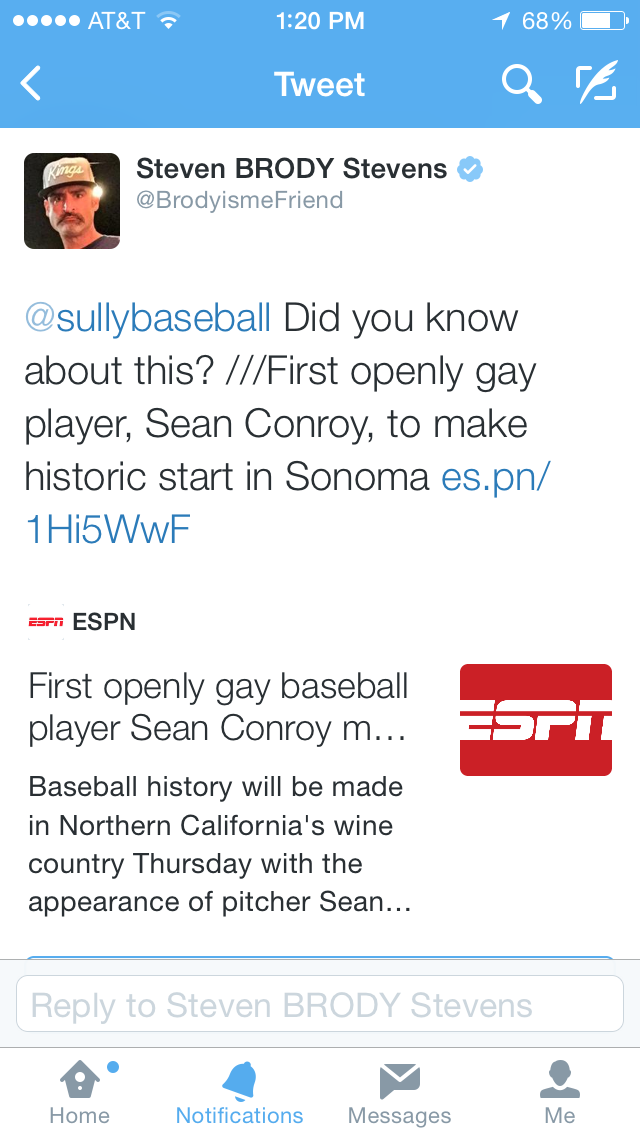
Task: Tap the back arrow icon
Action: (31, 84)
